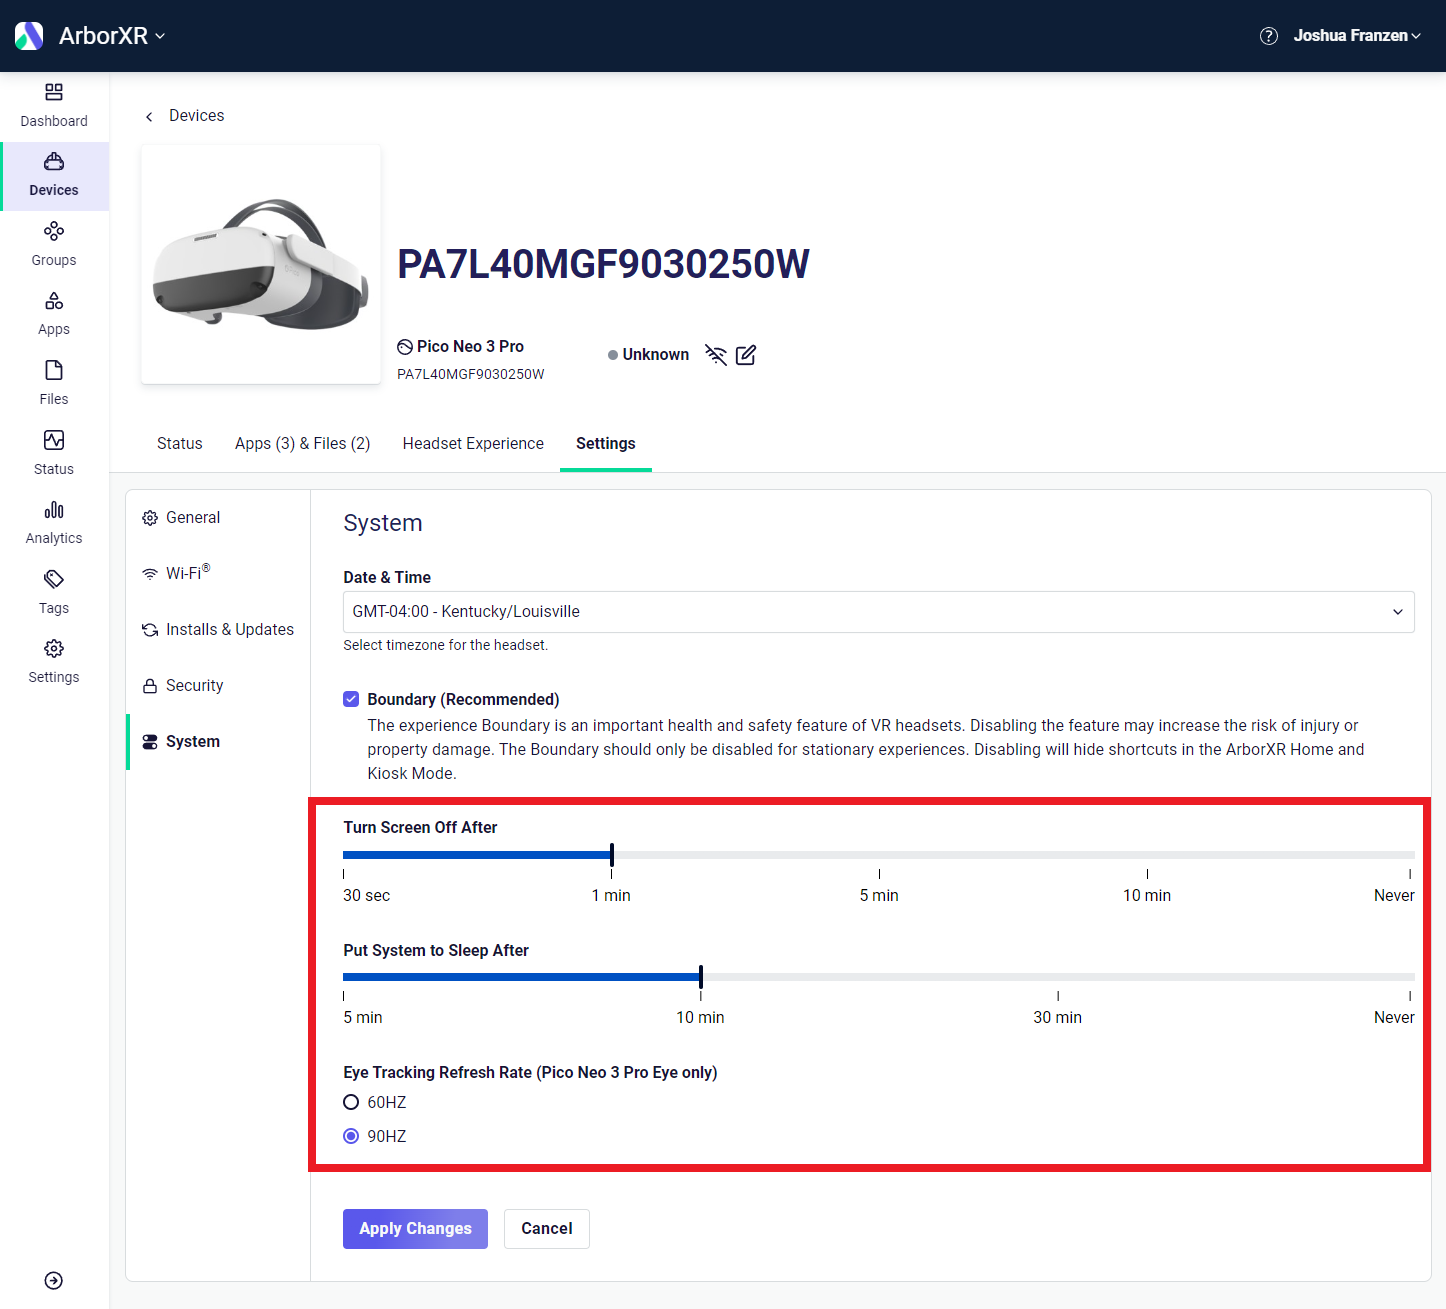1446x1309 pixels.
Task: Select the System settings section
Action: click(x=218, y=742)
